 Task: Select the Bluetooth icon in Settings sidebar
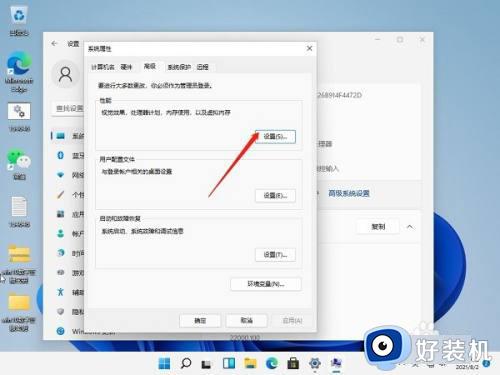(x=60, y=155)
